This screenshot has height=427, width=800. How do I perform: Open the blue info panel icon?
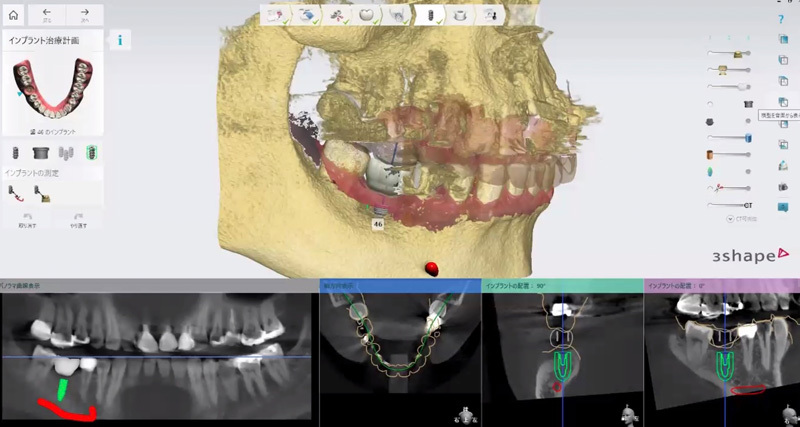point(120,40)
